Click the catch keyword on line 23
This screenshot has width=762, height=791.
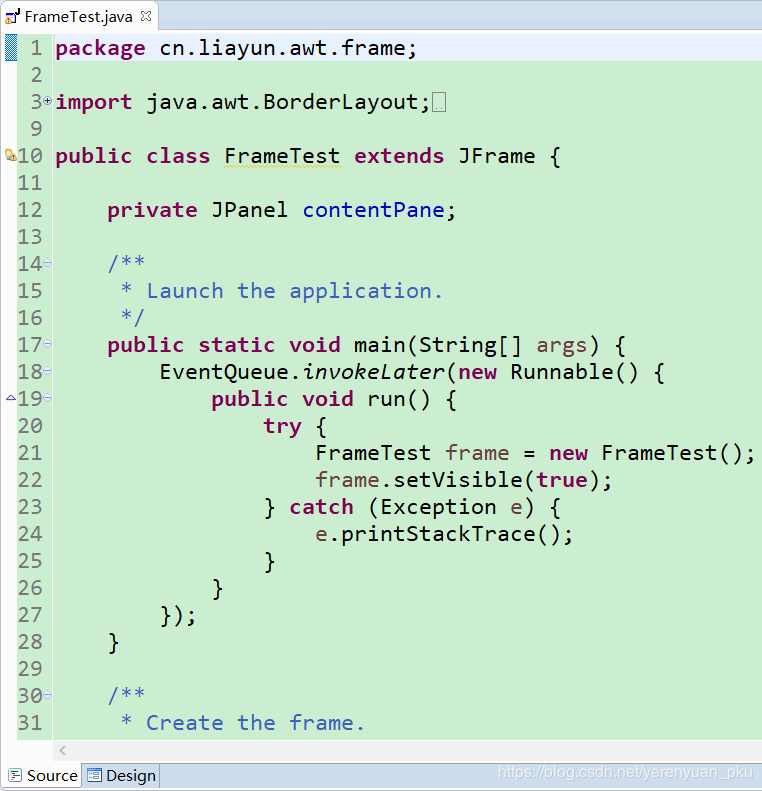pos(322,506)
